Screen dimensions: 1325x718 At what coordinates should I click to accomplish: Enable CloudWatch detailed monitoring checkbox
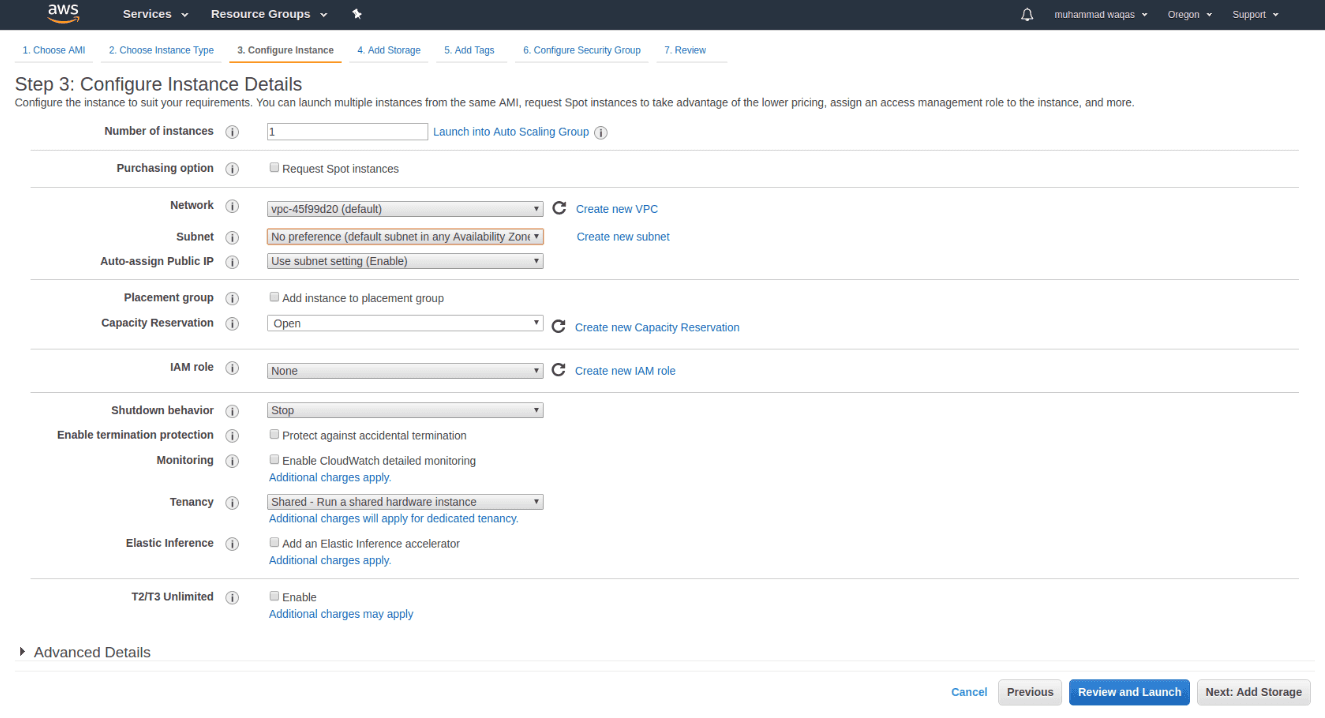point(275,460)
